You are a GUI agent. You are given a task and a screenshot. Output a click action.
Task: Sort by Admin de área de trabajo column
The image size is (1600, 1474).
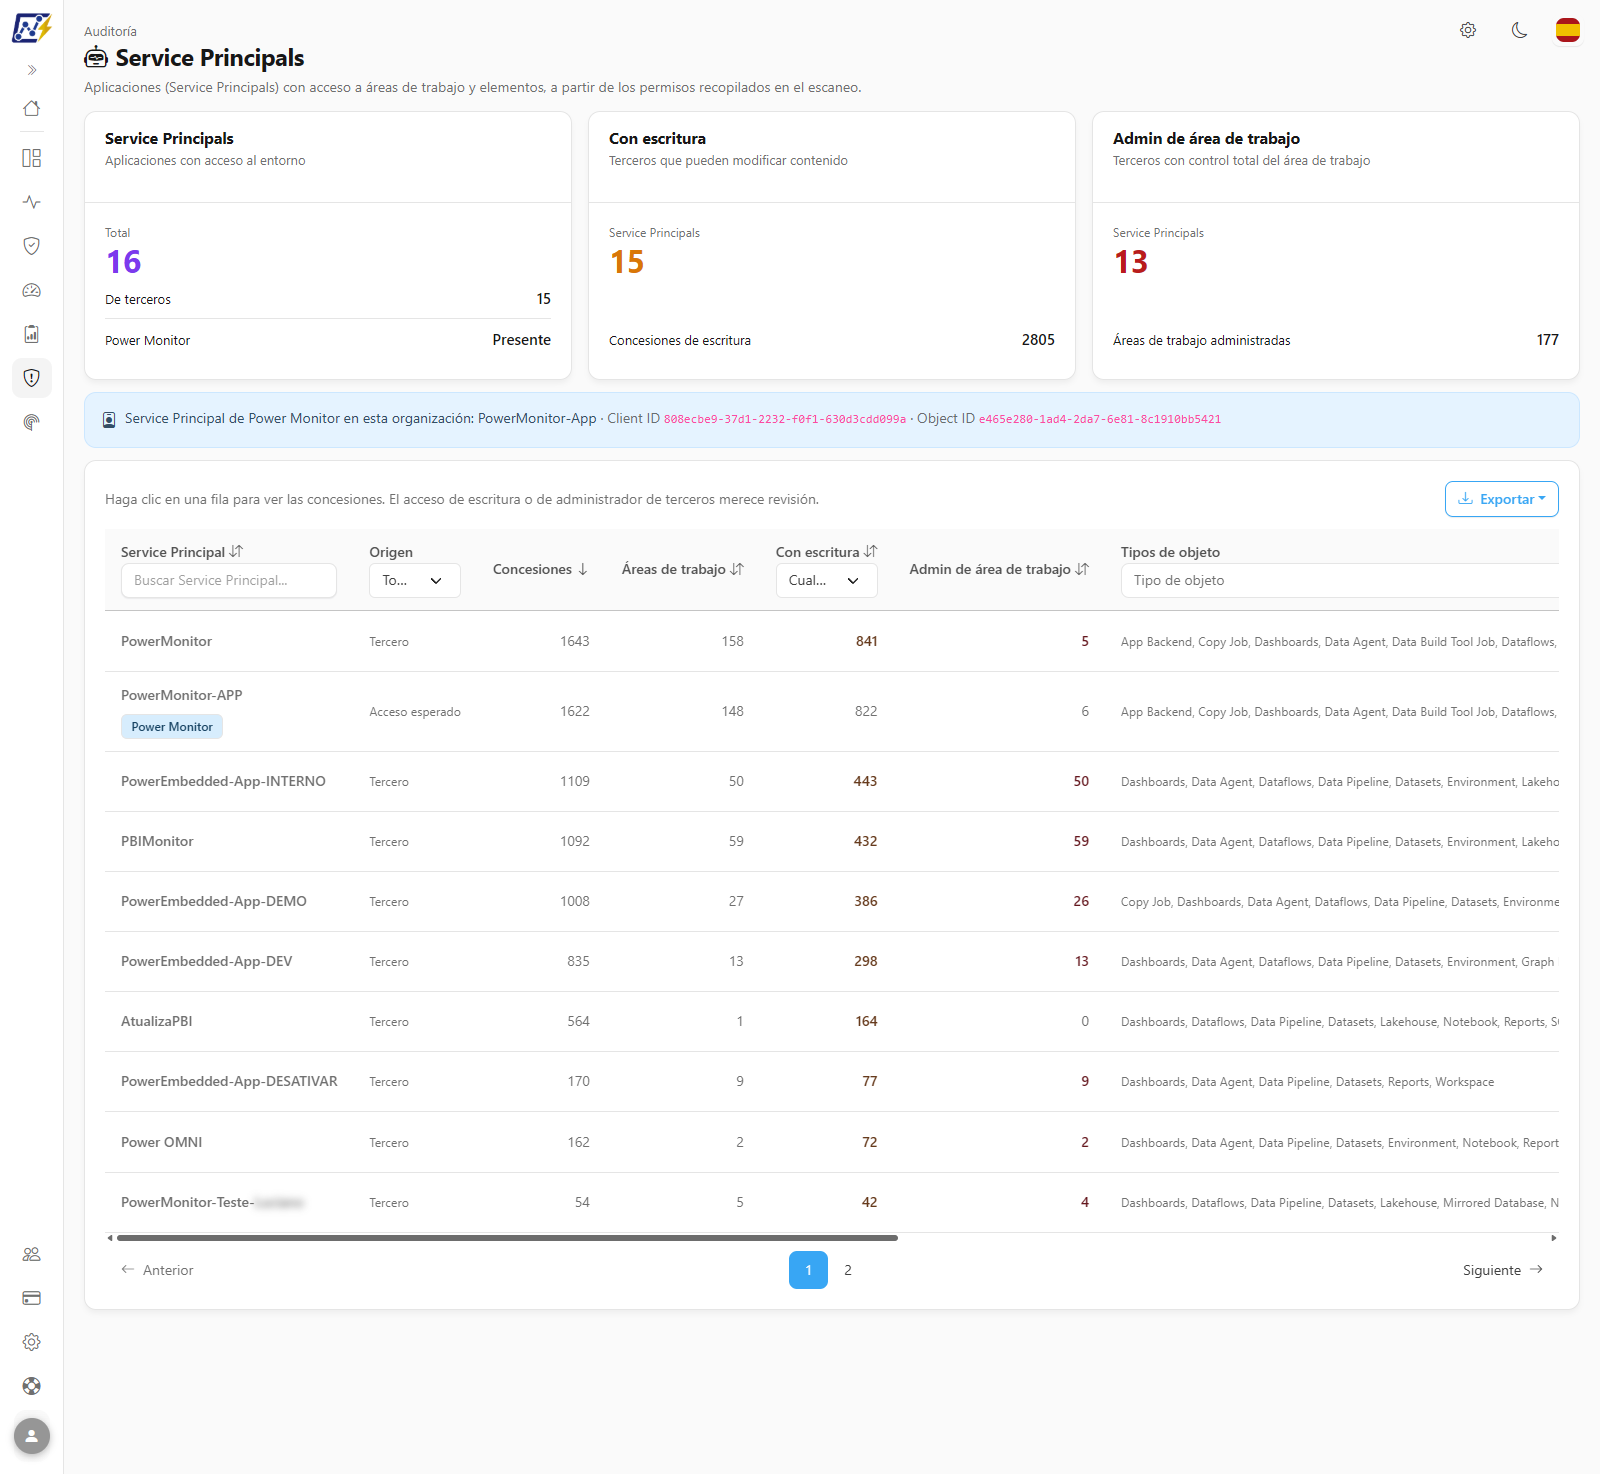[x=999, y=569]
